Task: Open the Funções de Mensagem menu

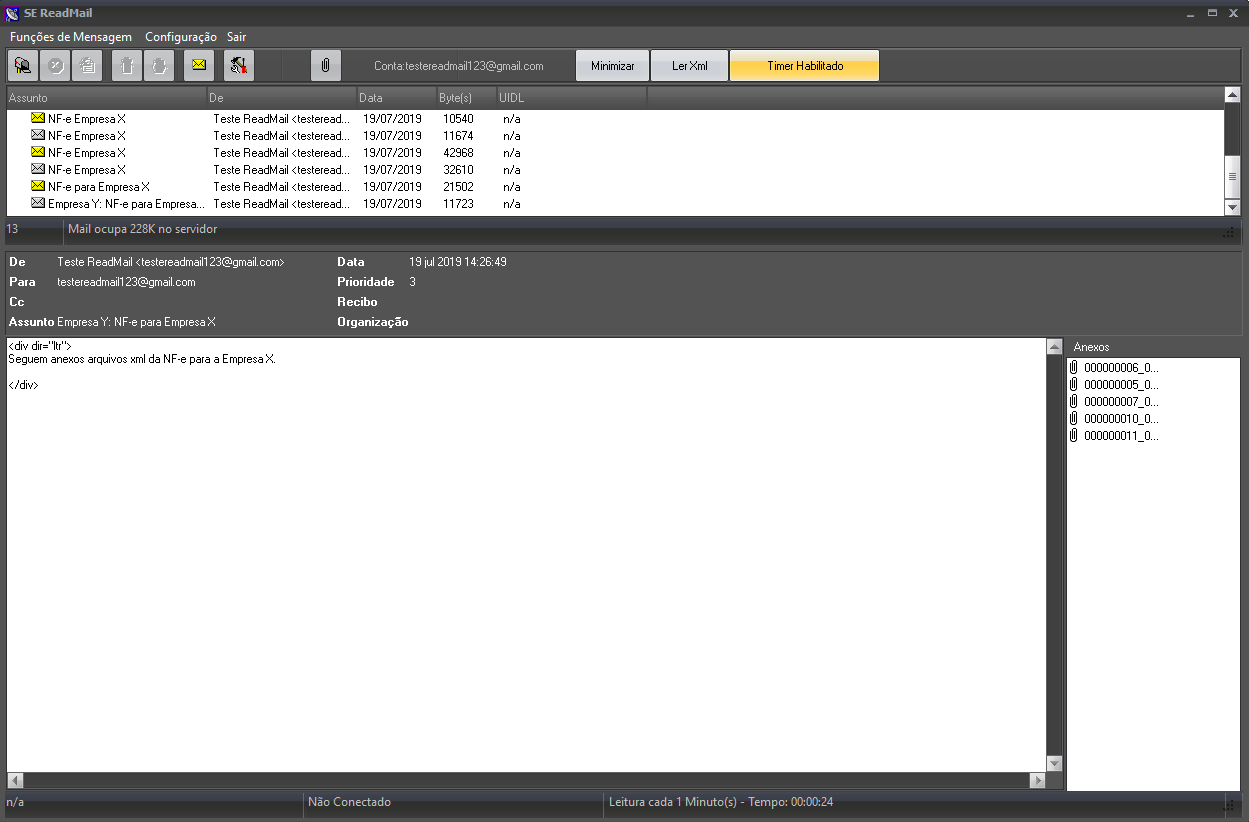Action: 71,37
